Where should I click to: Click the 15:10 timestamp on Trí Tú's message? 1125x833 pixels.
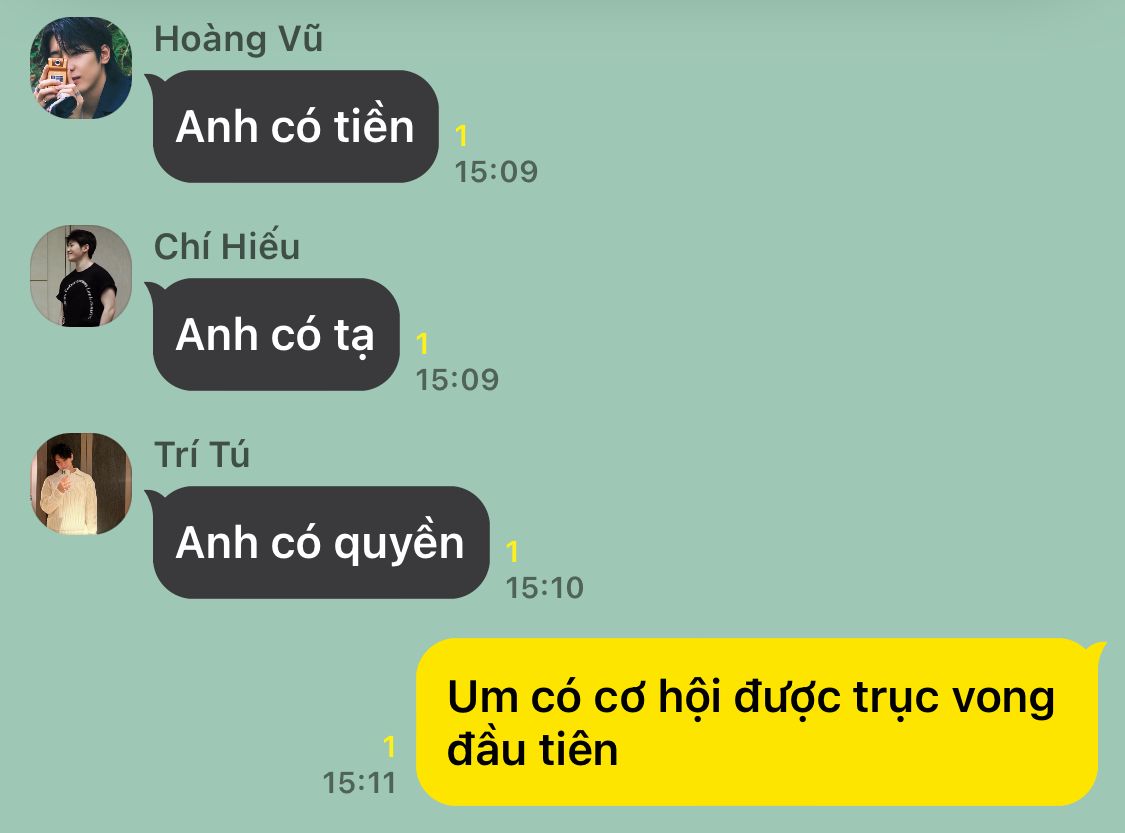coord(545,588)
